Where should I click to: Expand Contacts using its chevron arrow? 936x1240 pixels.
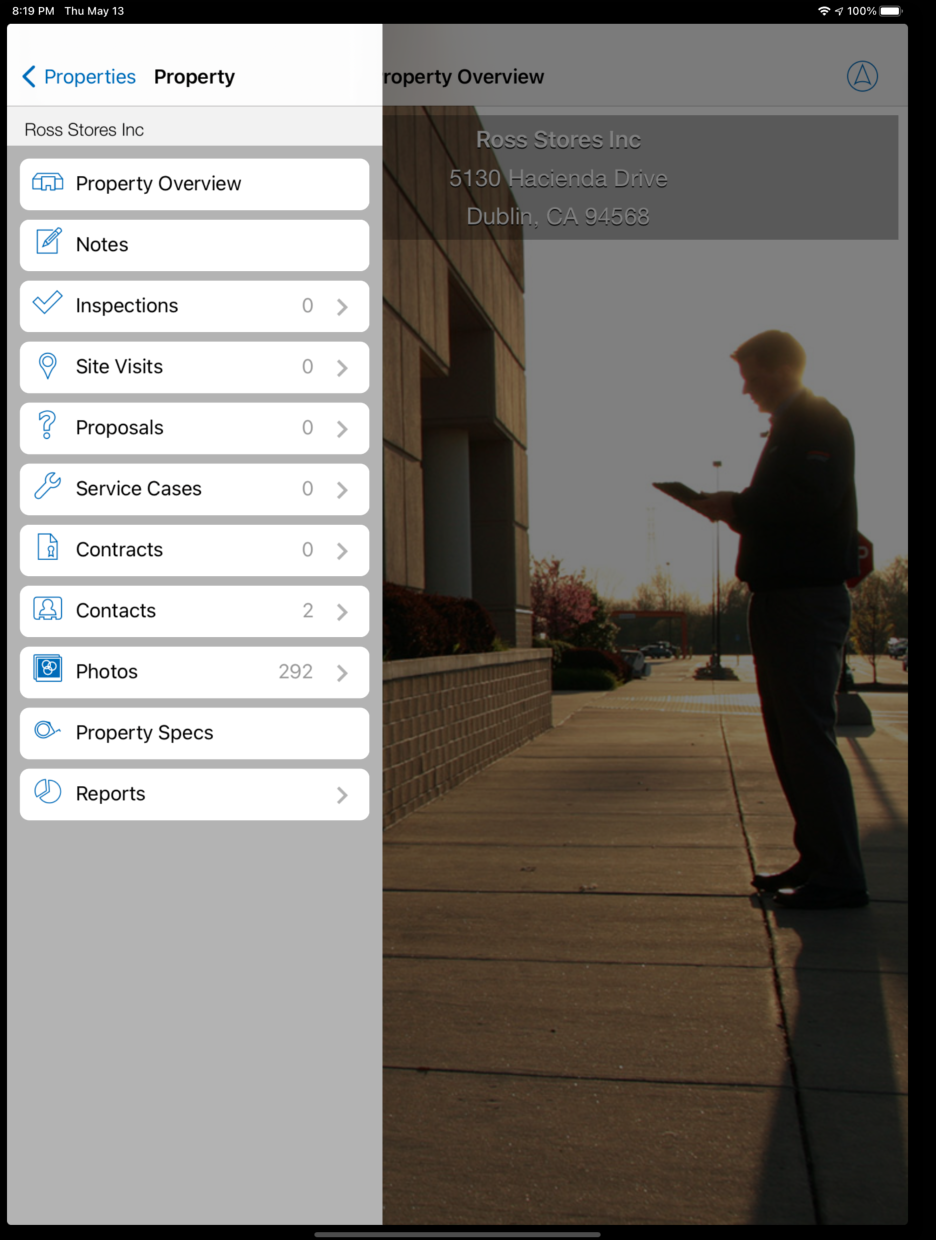click(342, 612)
